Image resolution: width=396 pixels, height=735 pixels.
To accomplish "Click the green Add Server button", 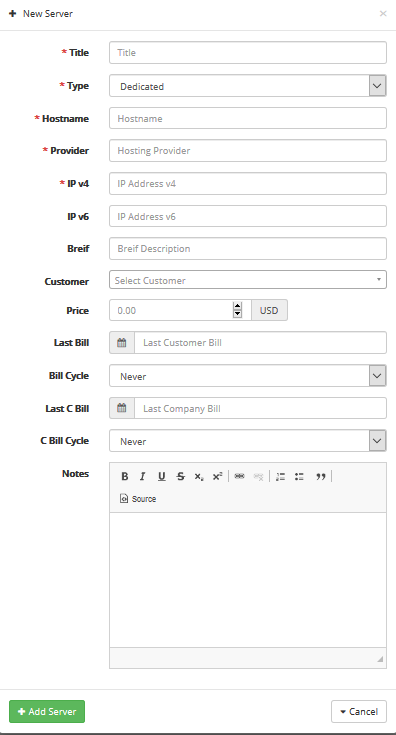I will pos(47,712).
